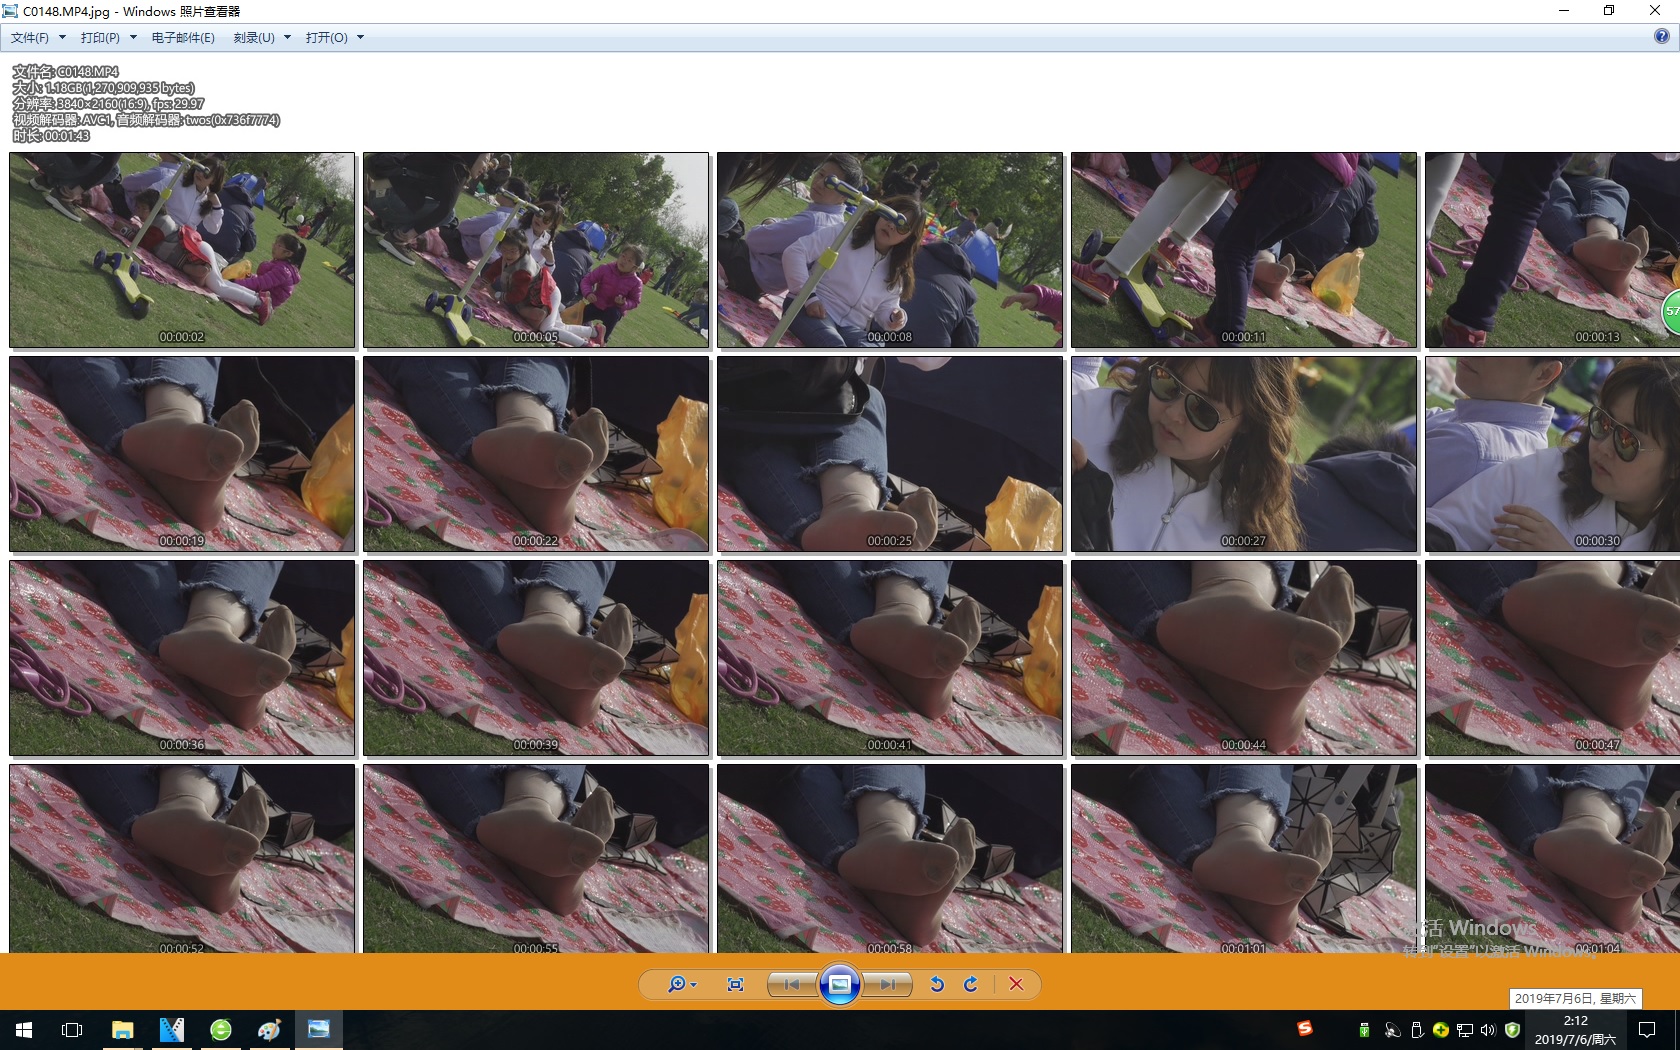
Task: Open the blue help question mark icon
Action: (x=1661, y=37)
